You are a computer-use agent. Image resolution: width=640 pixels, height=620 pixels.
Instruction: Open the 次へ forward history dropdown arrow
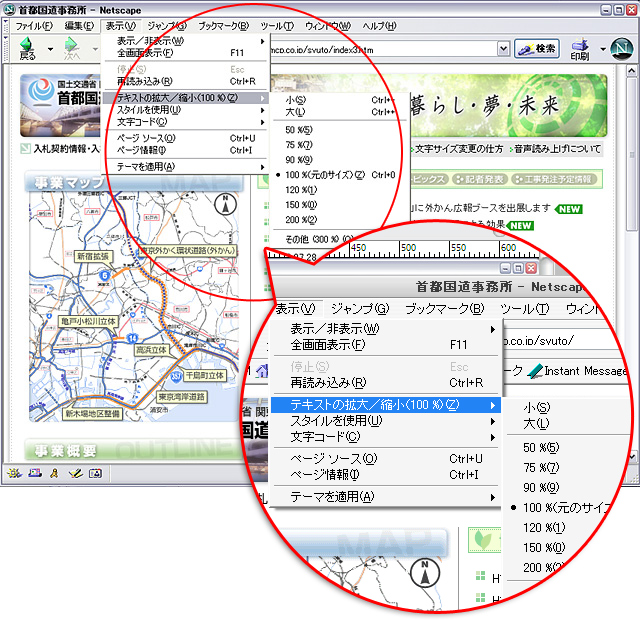point(95,49)
